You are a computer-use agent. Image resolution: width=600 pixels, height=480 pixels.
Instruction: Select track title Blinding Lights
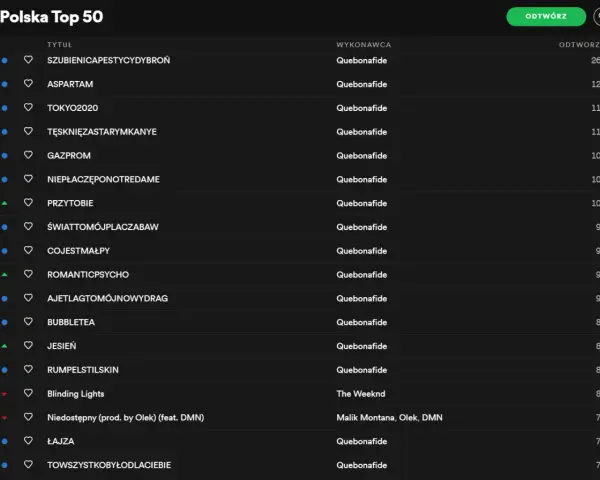[75, 394]
